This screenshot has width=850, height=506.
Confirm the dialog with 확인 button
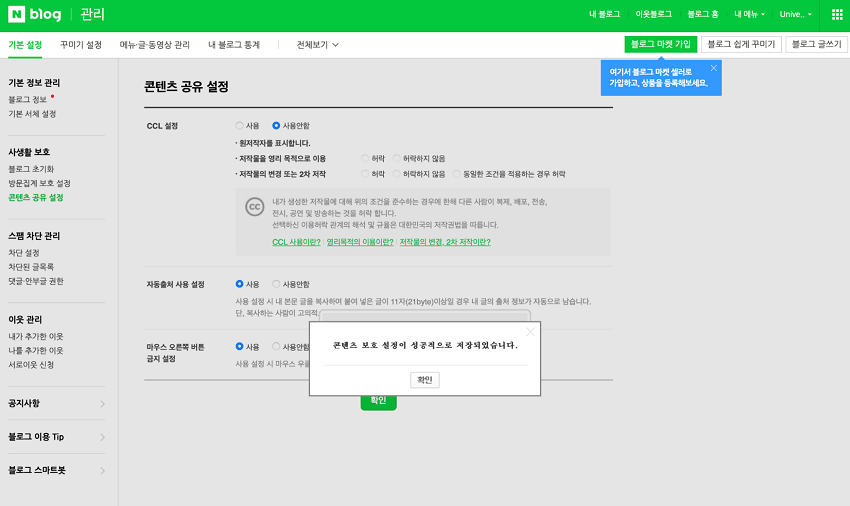(424, 380)
